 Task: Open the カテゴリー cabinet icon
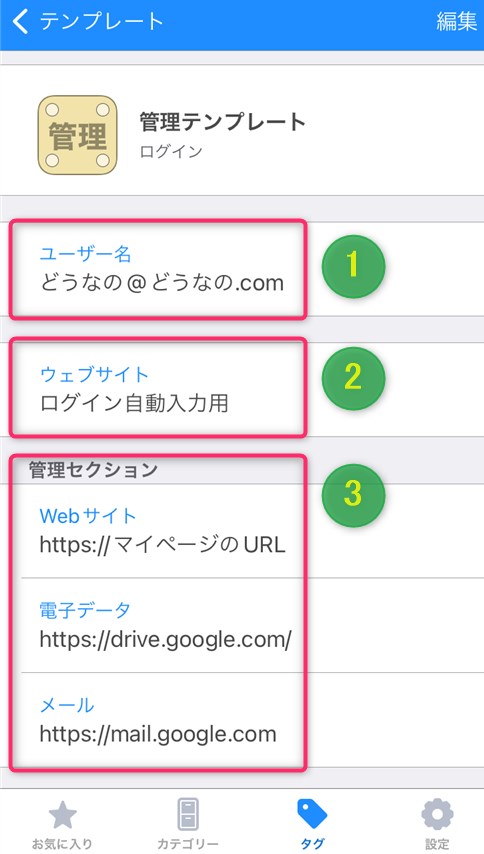[x=188, y=814]
